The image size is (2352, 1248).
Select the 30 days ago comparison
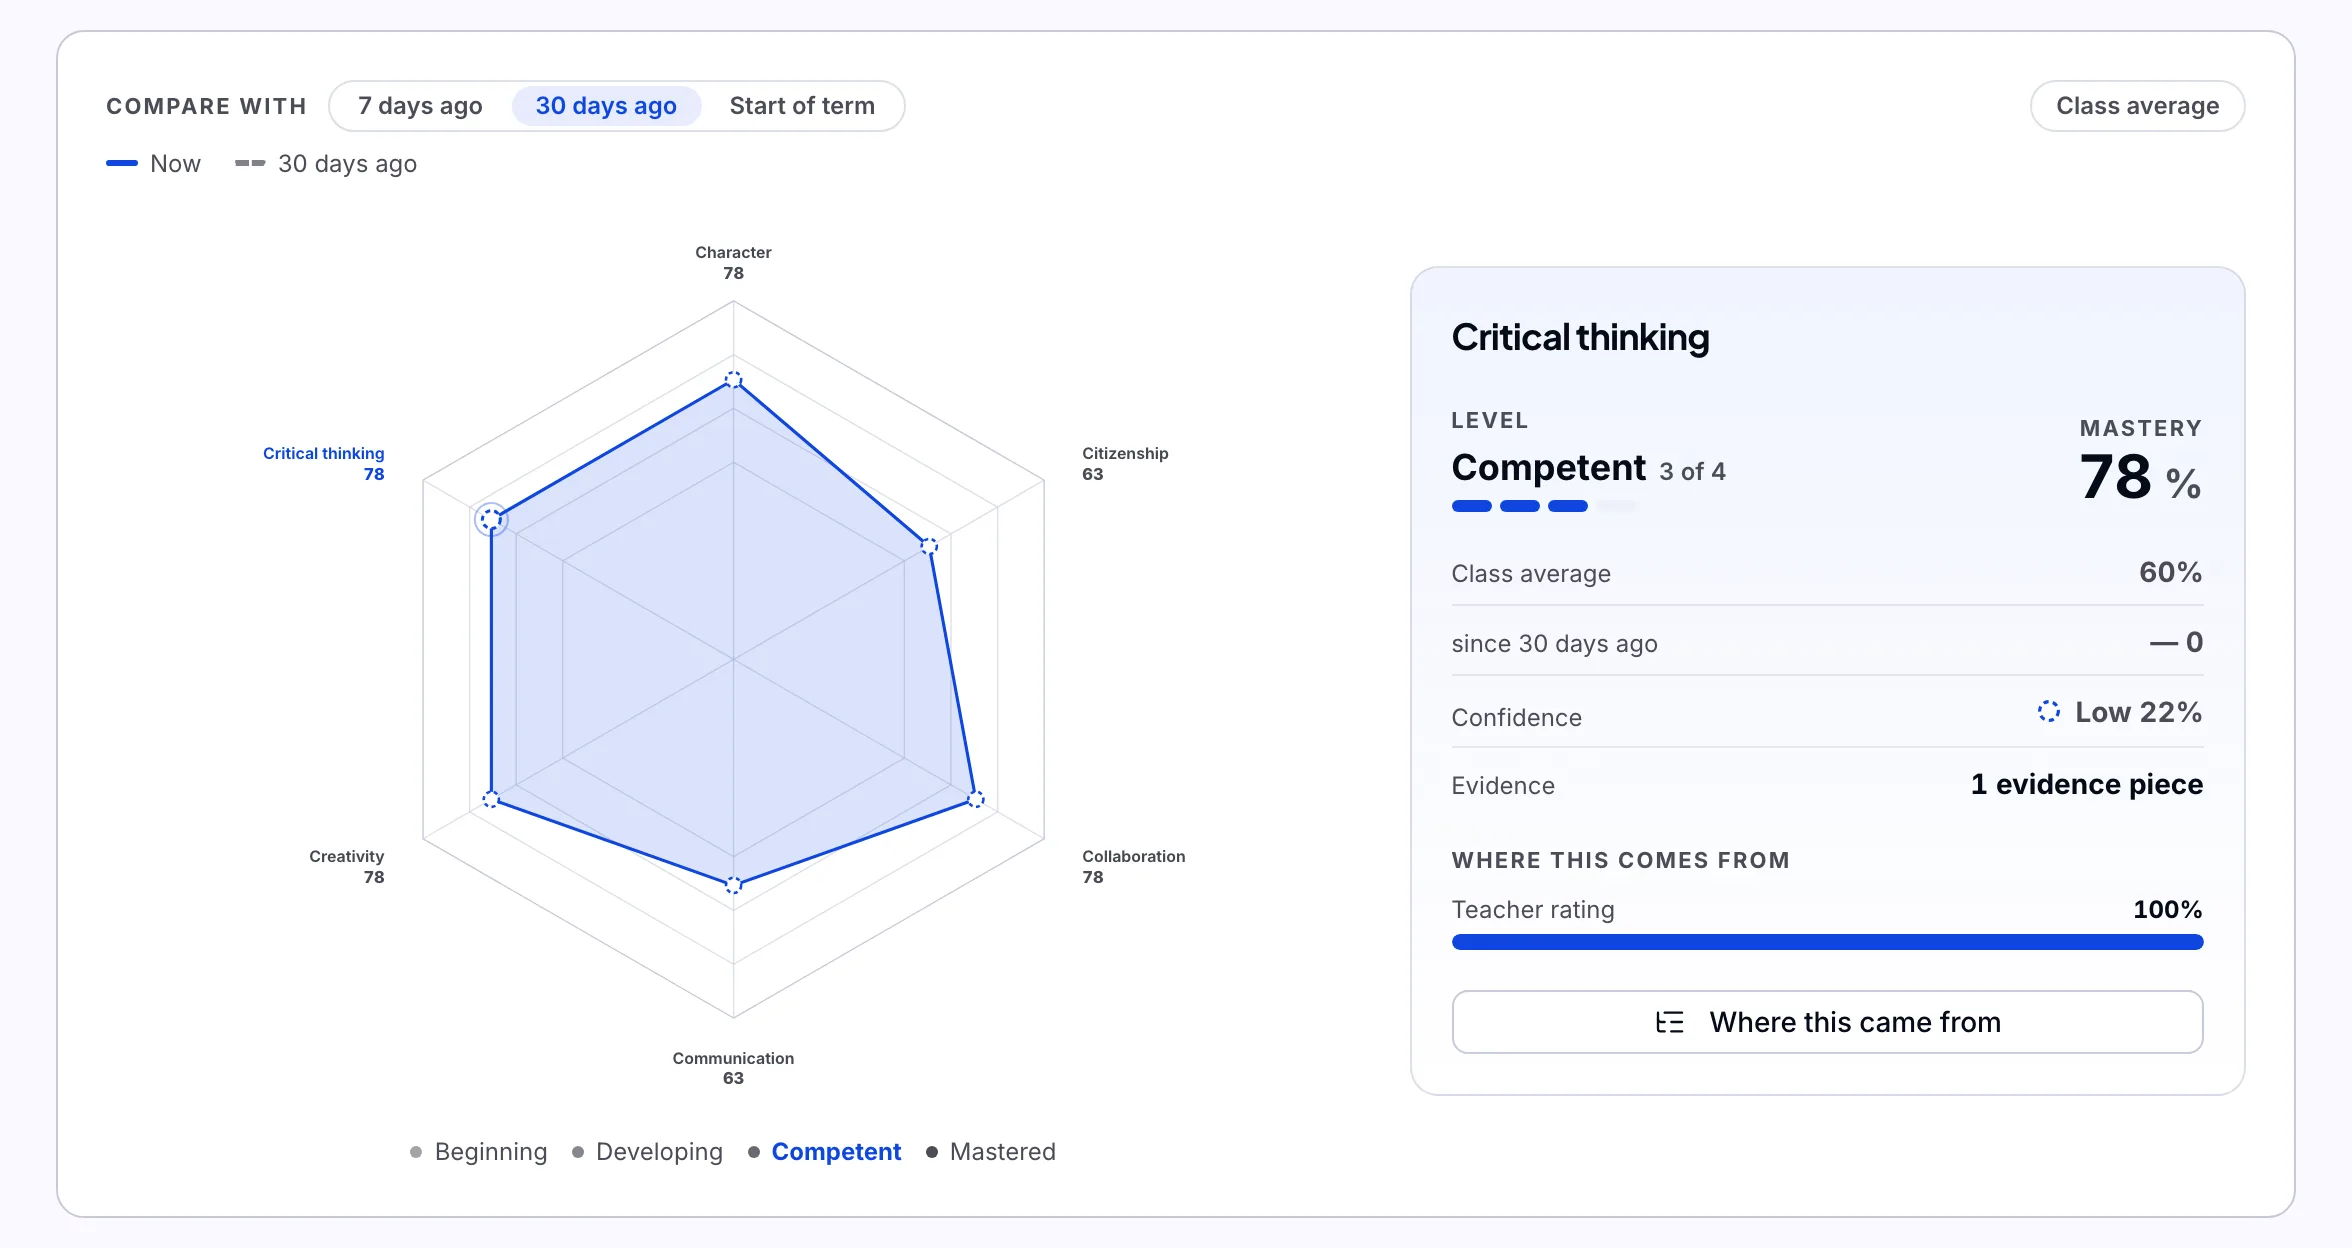(606, 106)
